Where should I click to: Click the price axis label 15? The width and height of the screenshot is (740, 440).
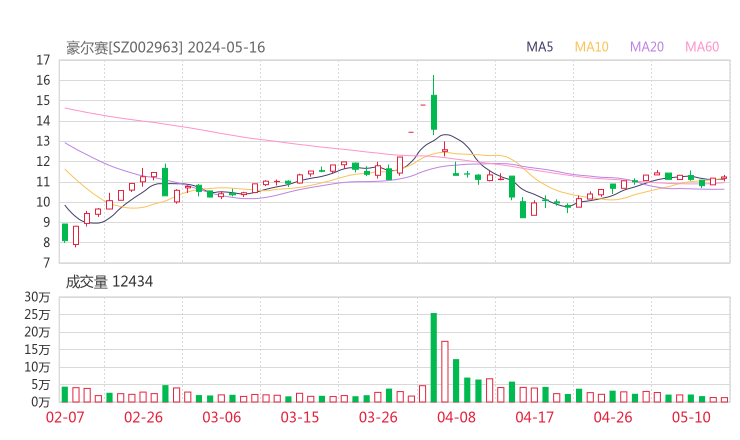click(43, 101)
